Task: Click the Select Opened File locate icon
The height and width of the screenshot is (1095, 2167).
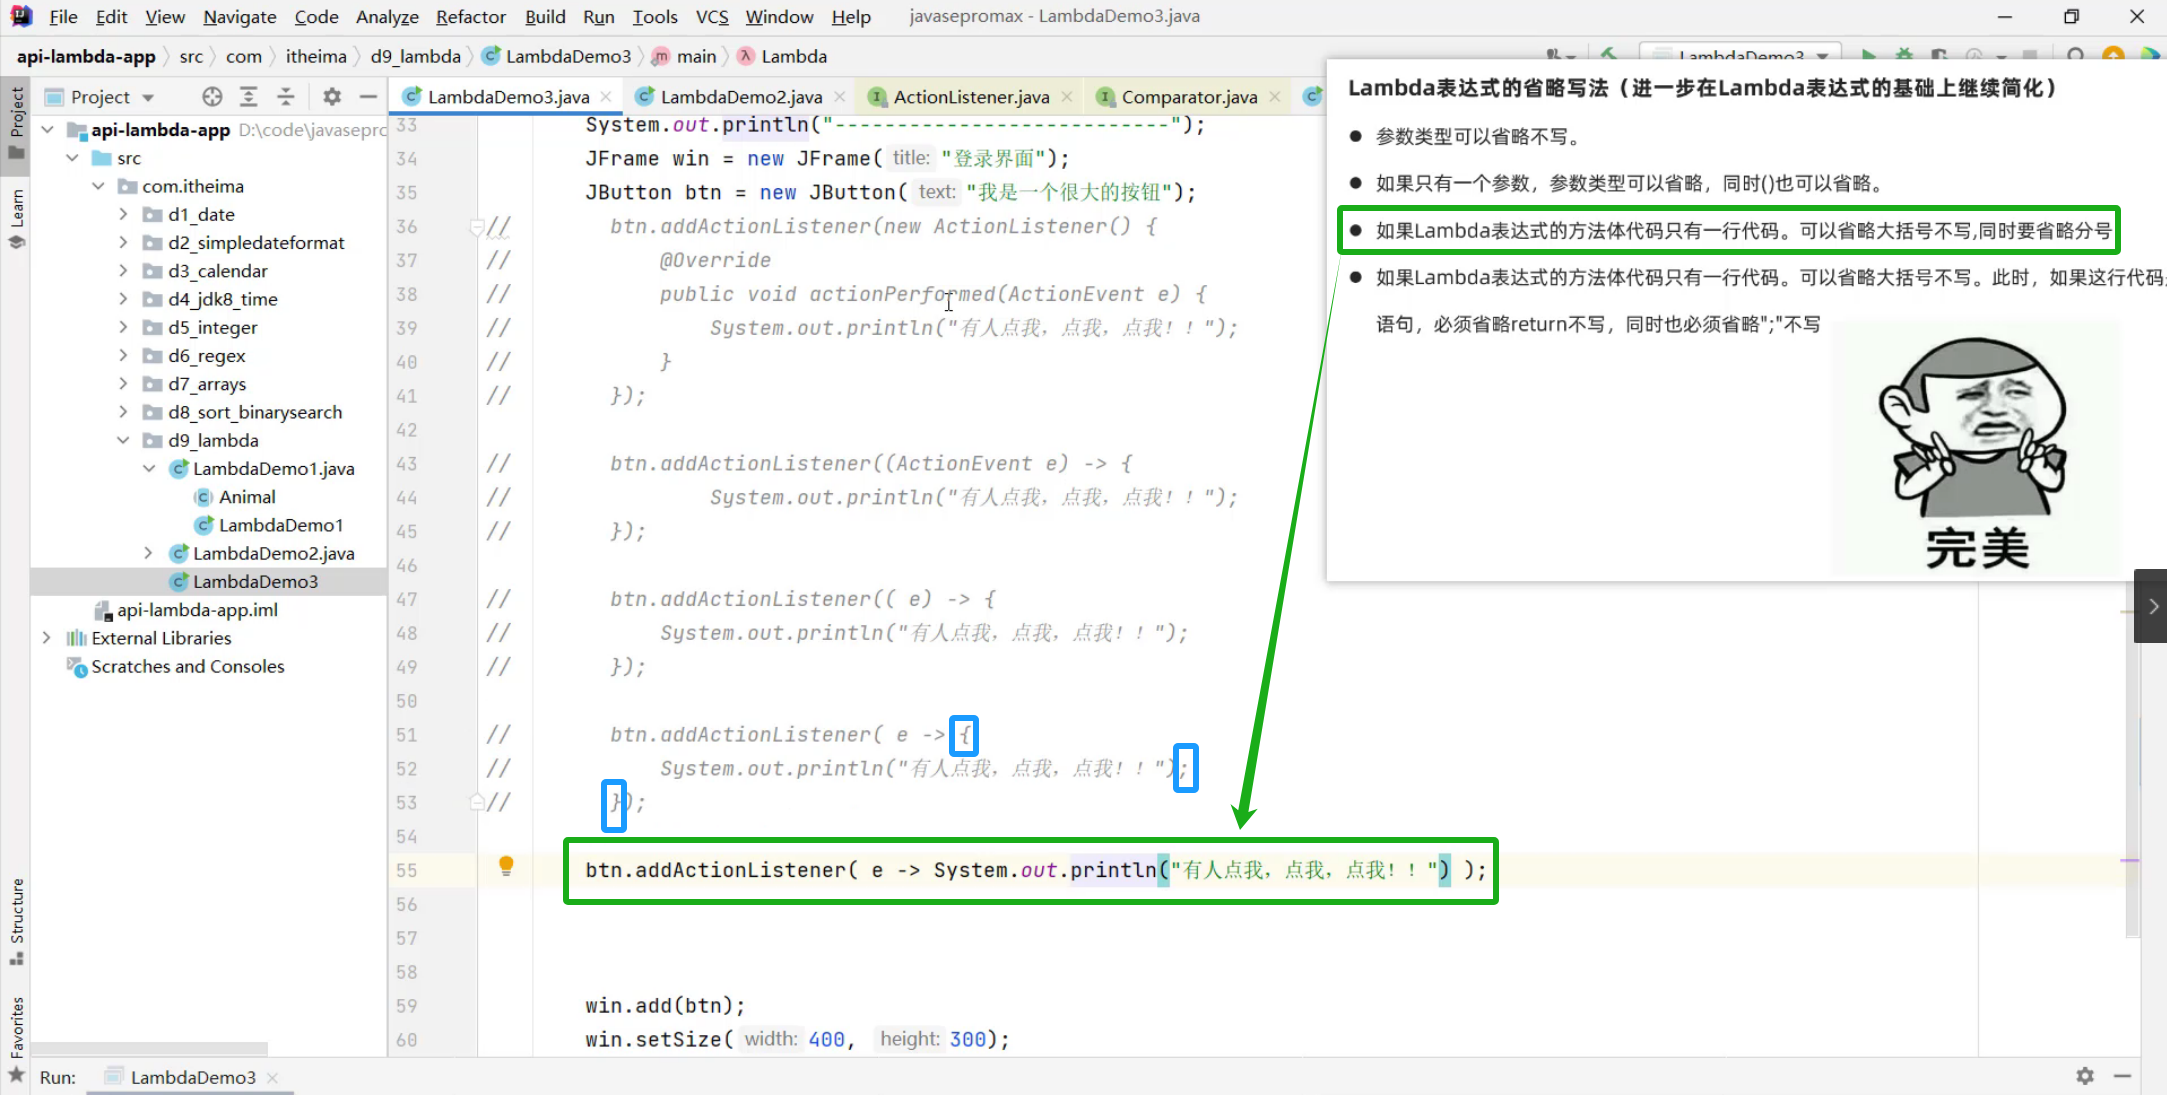Action: click(212, 97)
